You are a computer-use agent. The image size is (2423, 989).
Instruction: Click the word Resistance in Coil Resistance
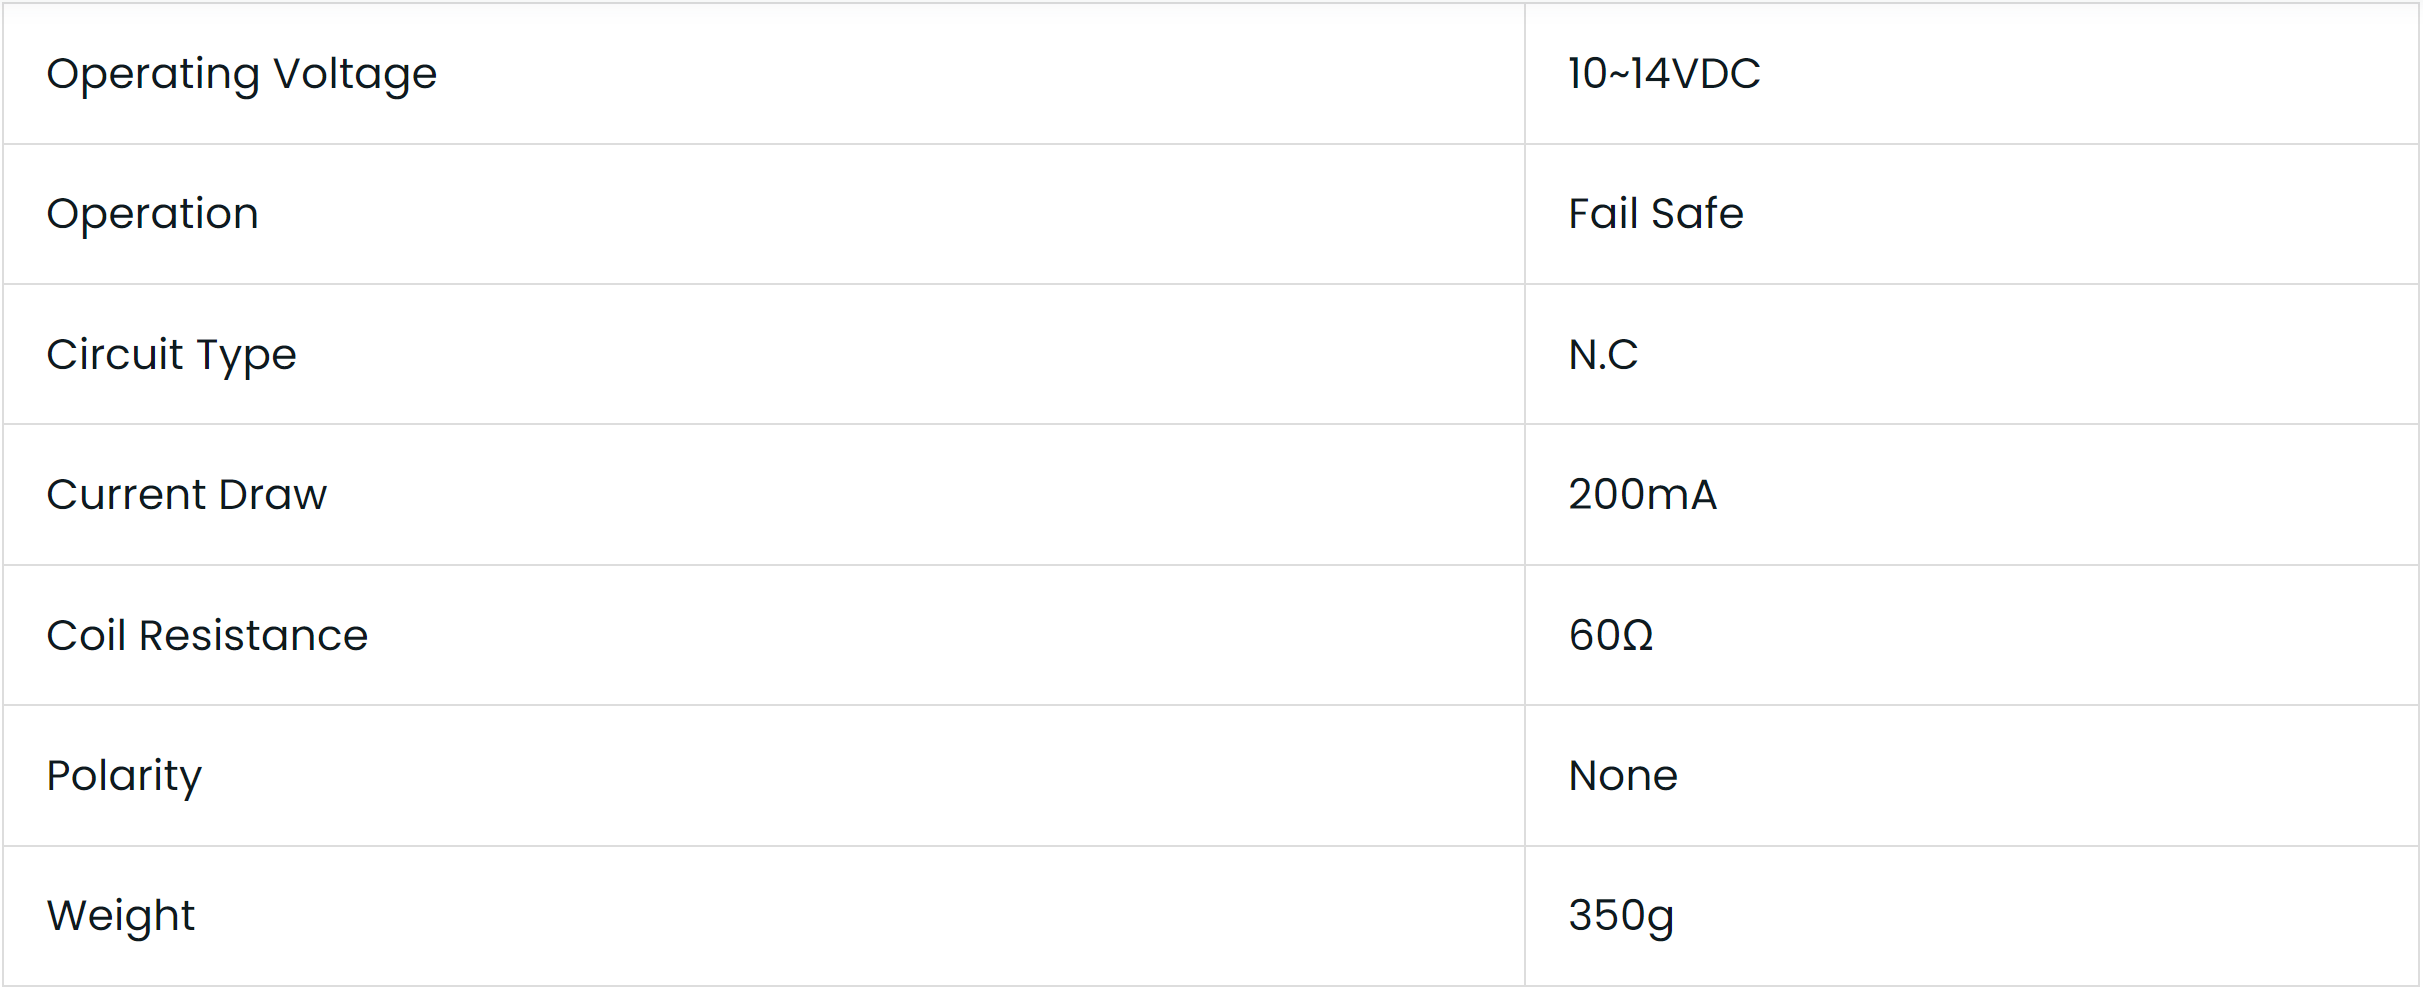coord(253,636)
